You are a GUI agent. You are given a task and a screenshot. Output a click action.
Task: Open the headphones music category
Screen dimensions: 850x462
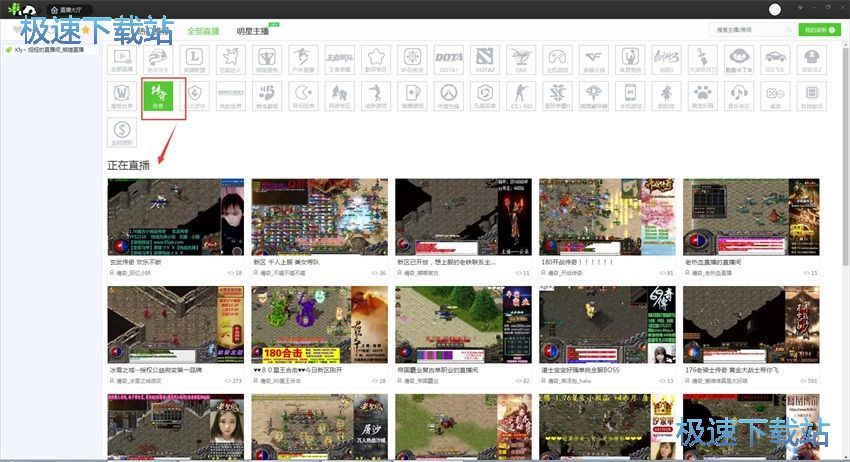click(x=739, y=96)
